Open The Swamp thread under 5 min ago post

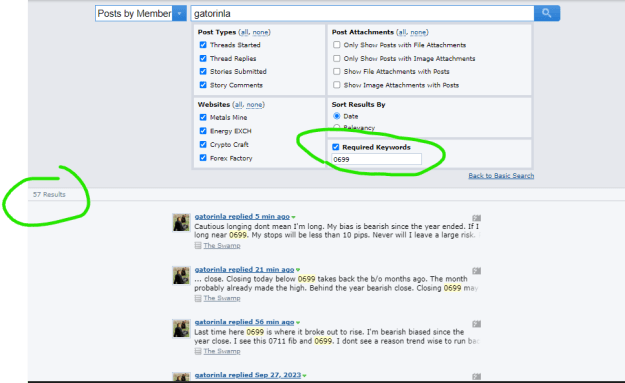click(222, 246)
